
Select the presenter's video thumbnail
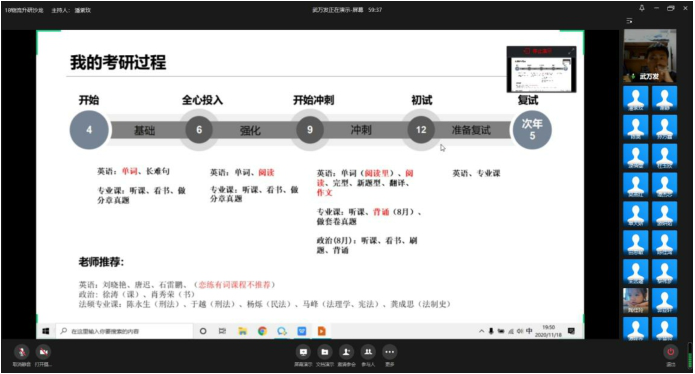[x=650, y=56]
